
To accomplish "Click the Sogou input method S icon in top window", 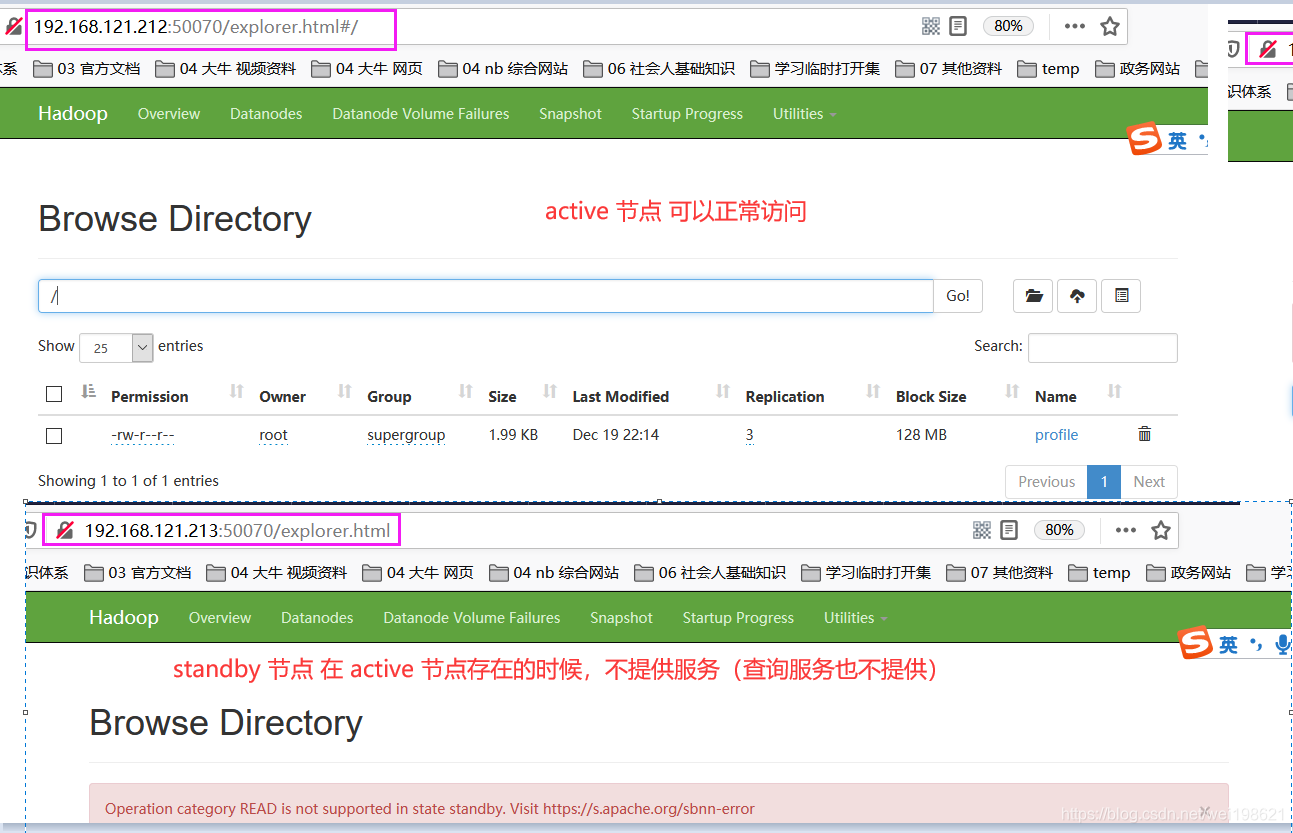I will click(x=1145, y=140).
